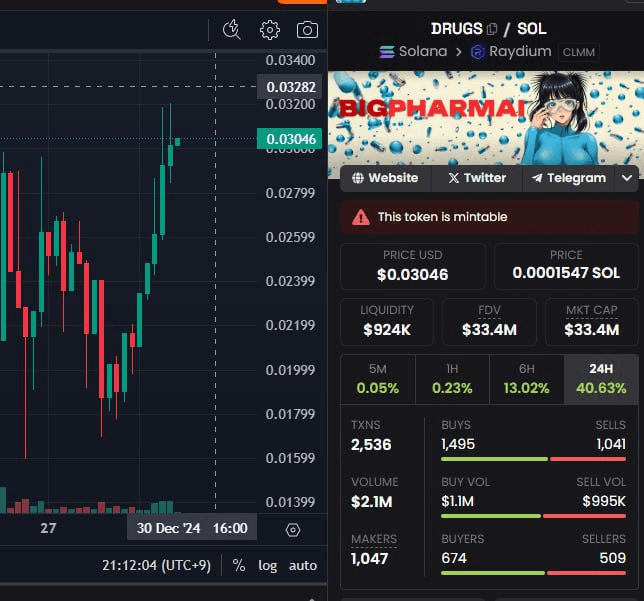Click the BUY VOL value $1.1M

click(x=457, y=501)
